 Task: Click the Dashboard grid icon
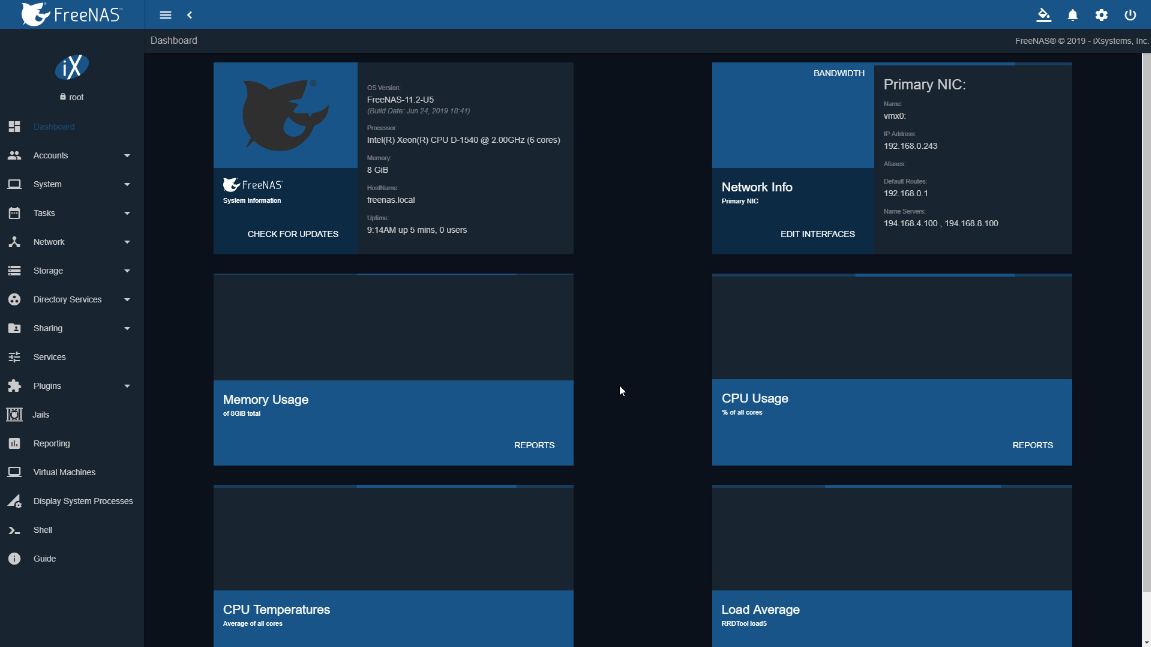[14, 126]
